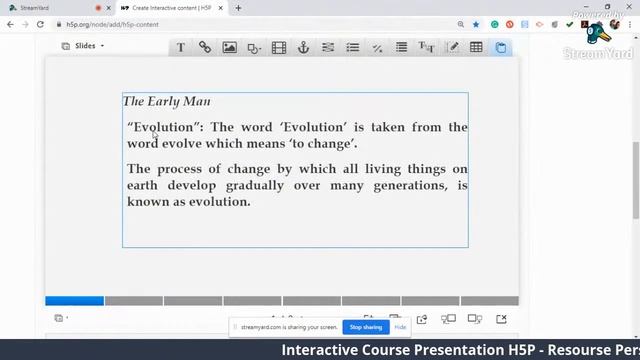Close the StreamYard tab
The width and height of the screenshot is (640, 360).
click(109, 8)
